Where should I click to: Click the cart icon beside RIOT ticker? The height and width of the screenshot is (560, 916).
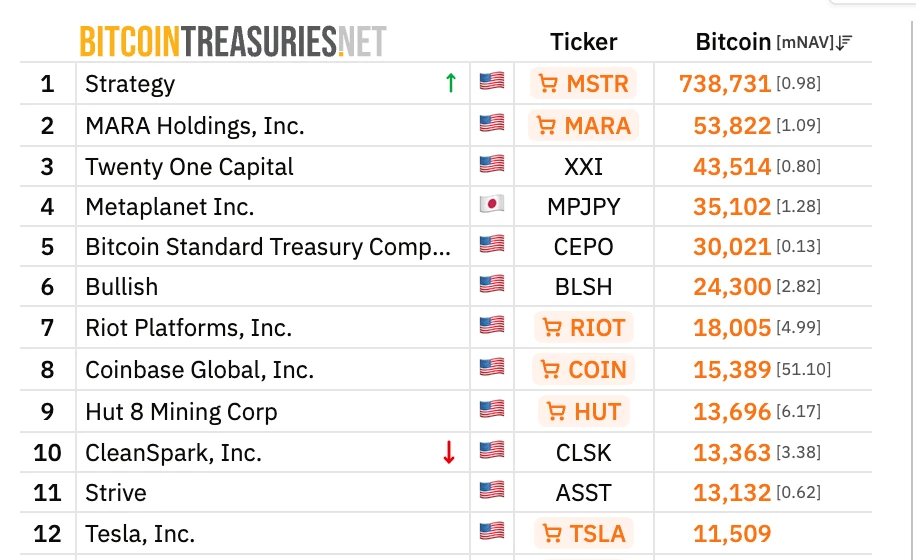(550, 328)
